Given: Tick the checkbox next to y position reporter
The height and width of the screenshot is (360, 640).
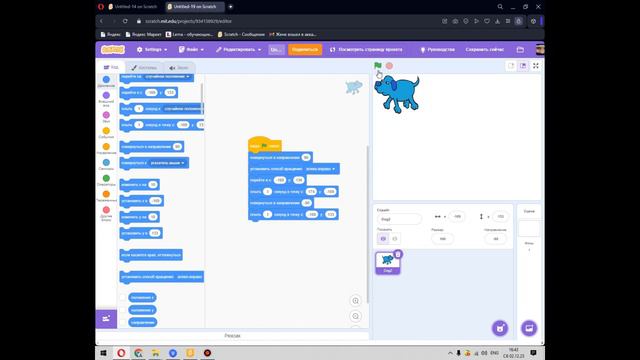Looking at the screenshot, I should [x=123, y=310].
